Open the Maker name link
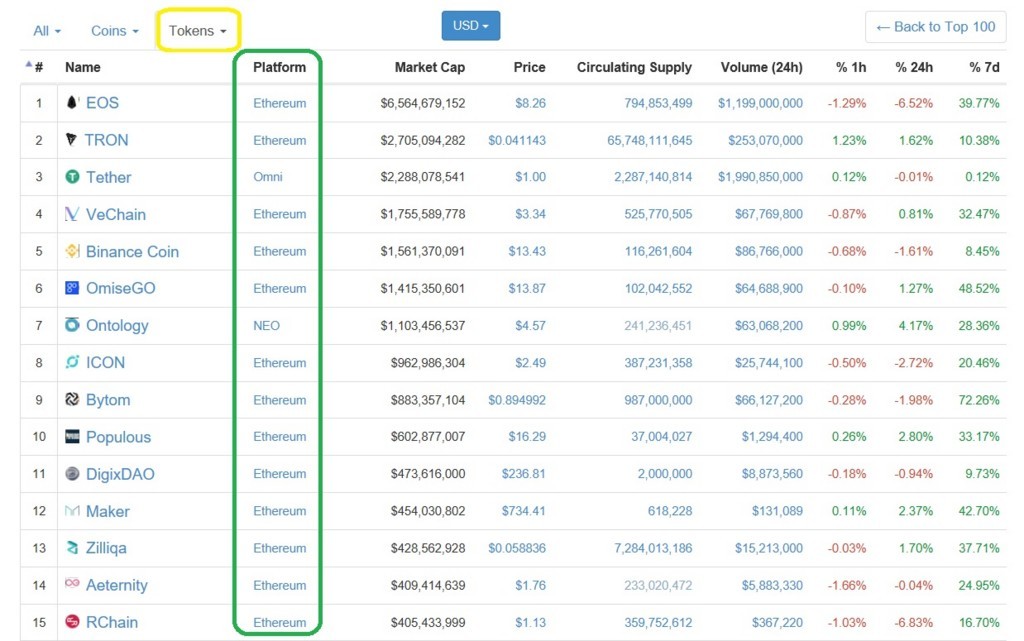 108,511
